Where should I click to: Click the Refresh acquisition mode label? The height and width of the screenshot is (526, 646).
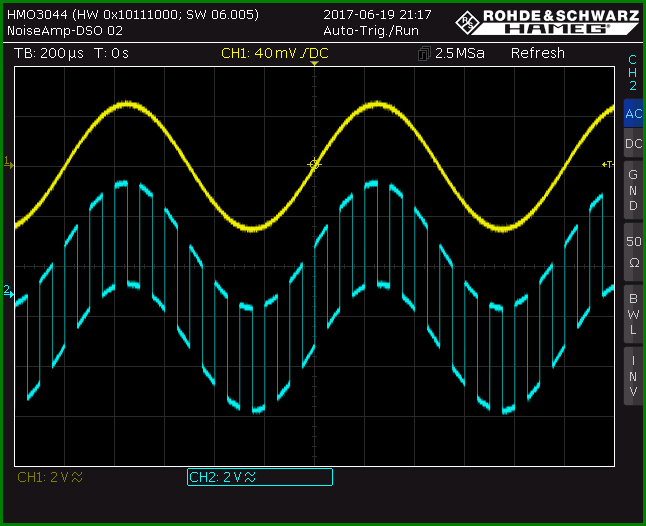click(x=538, y=53)
